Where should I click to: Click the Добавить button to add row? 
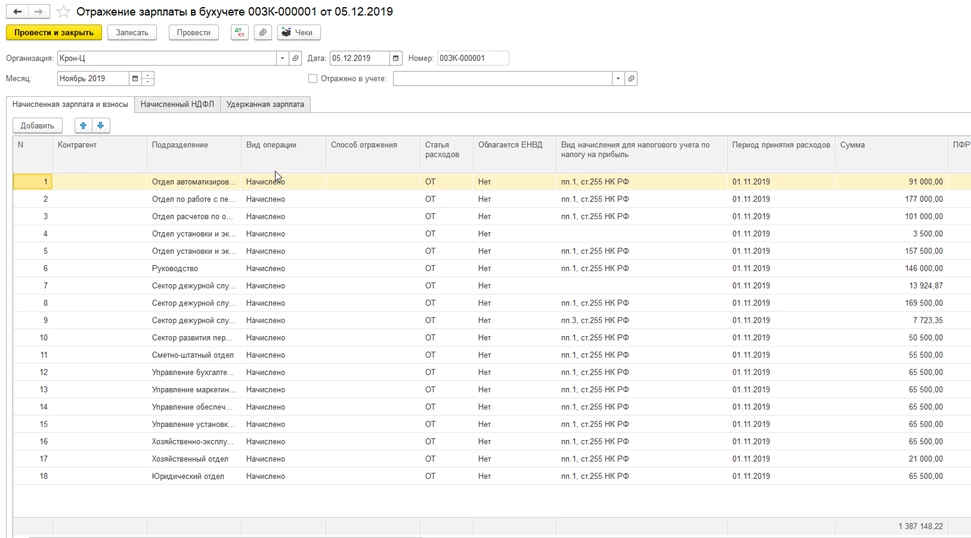click(x=37, y=126)
